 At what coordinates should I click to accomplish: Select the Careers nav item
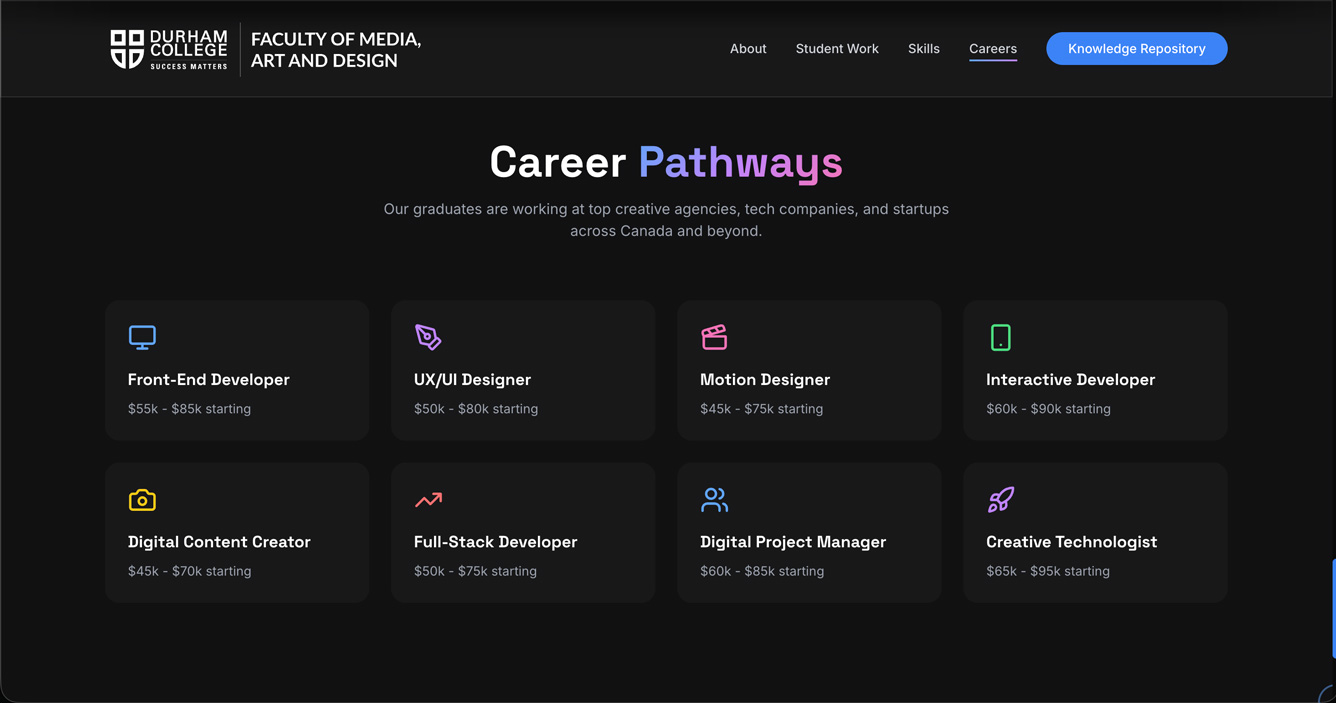coord(993,48)
